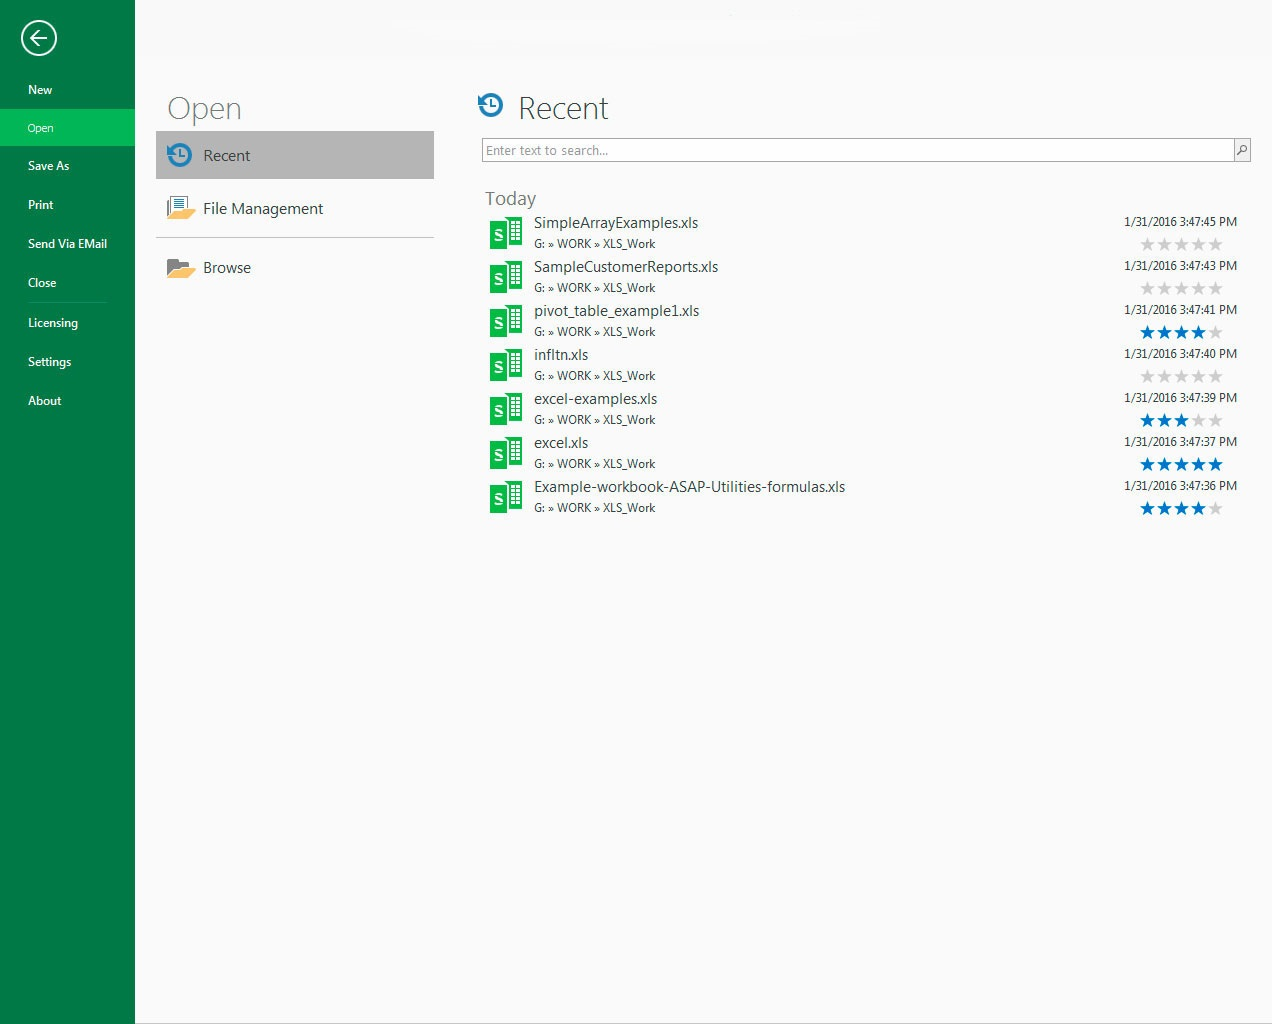Choose Send Via EMail option
The image size is (1272, 1024).
pos(67,244)
